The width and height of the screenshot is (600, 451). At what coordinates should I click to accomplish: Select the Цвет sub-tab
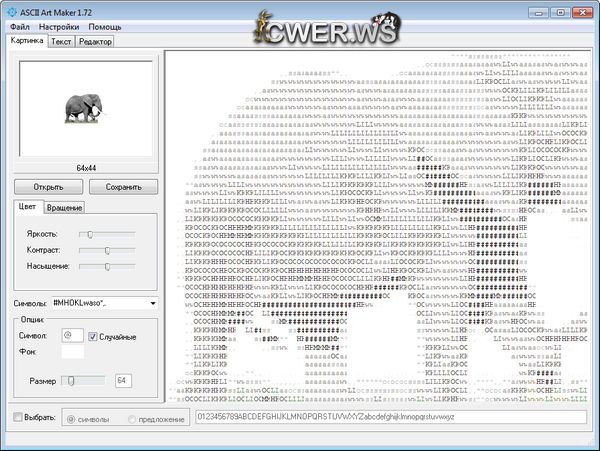[x=27, y=207]
